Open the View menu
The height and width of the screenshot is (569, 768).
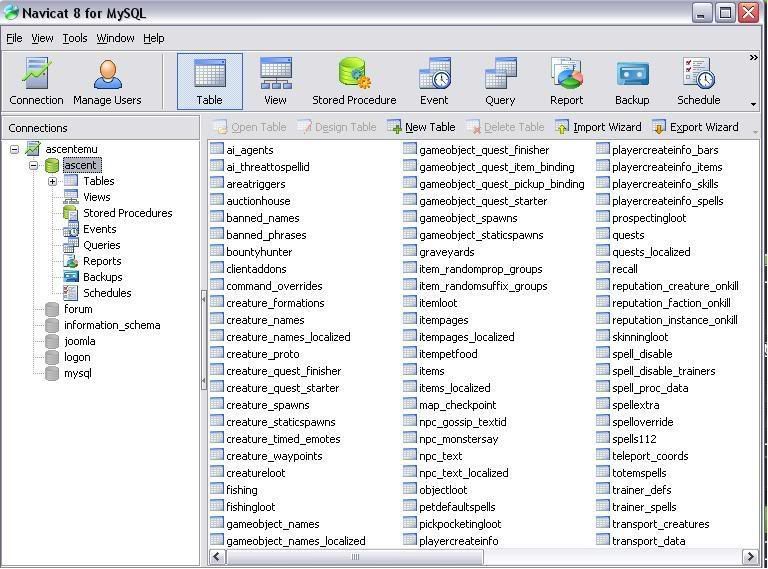[x=42, y=38]
